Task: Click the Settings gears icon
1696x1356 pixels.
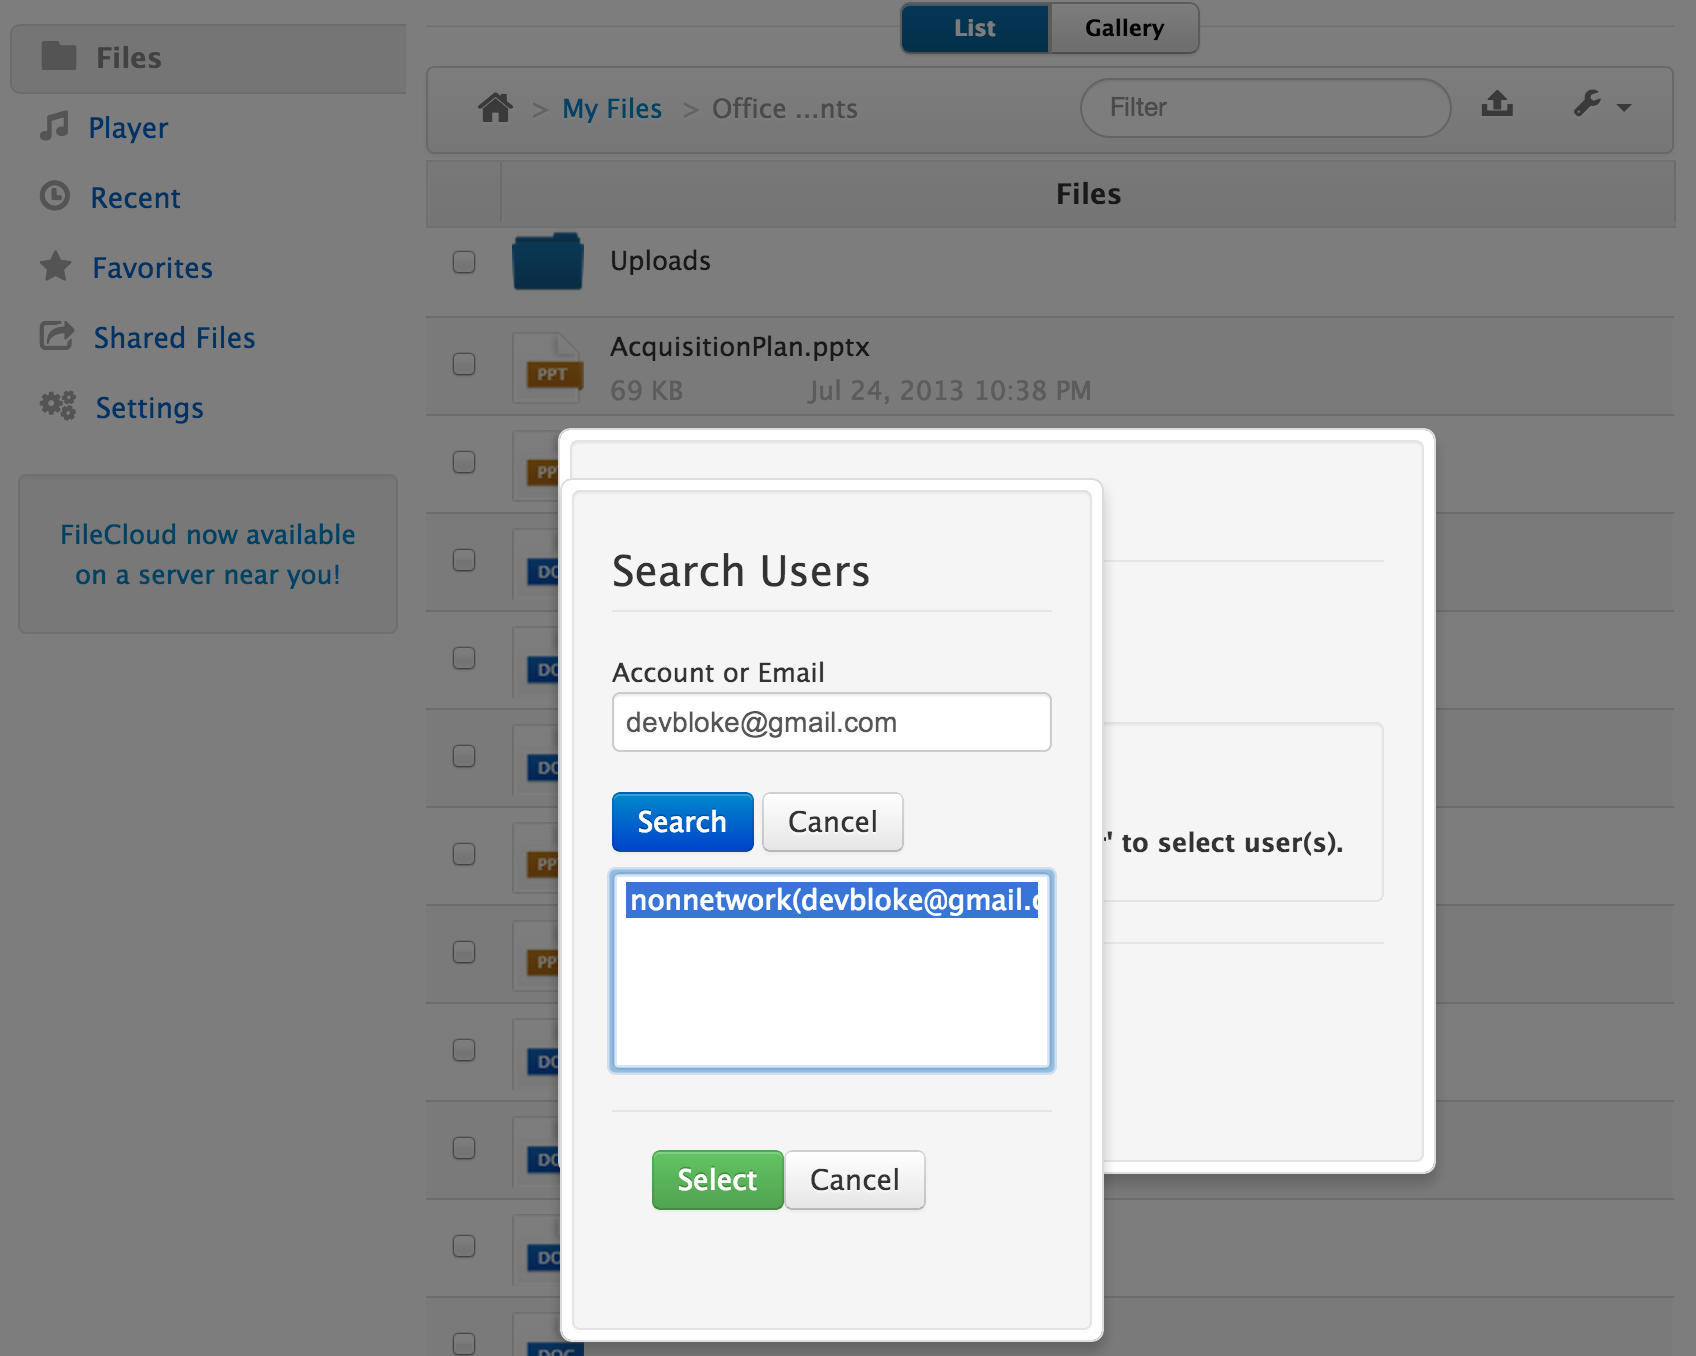Action: pyautogui.click(x=58, y=406)
